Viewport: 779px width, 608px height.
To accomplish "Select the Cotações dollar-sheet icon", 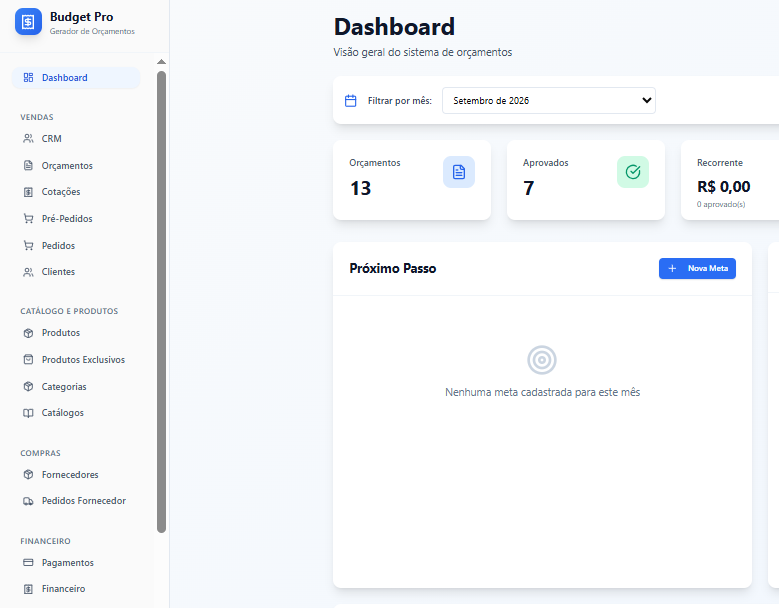I will [28, 192].
